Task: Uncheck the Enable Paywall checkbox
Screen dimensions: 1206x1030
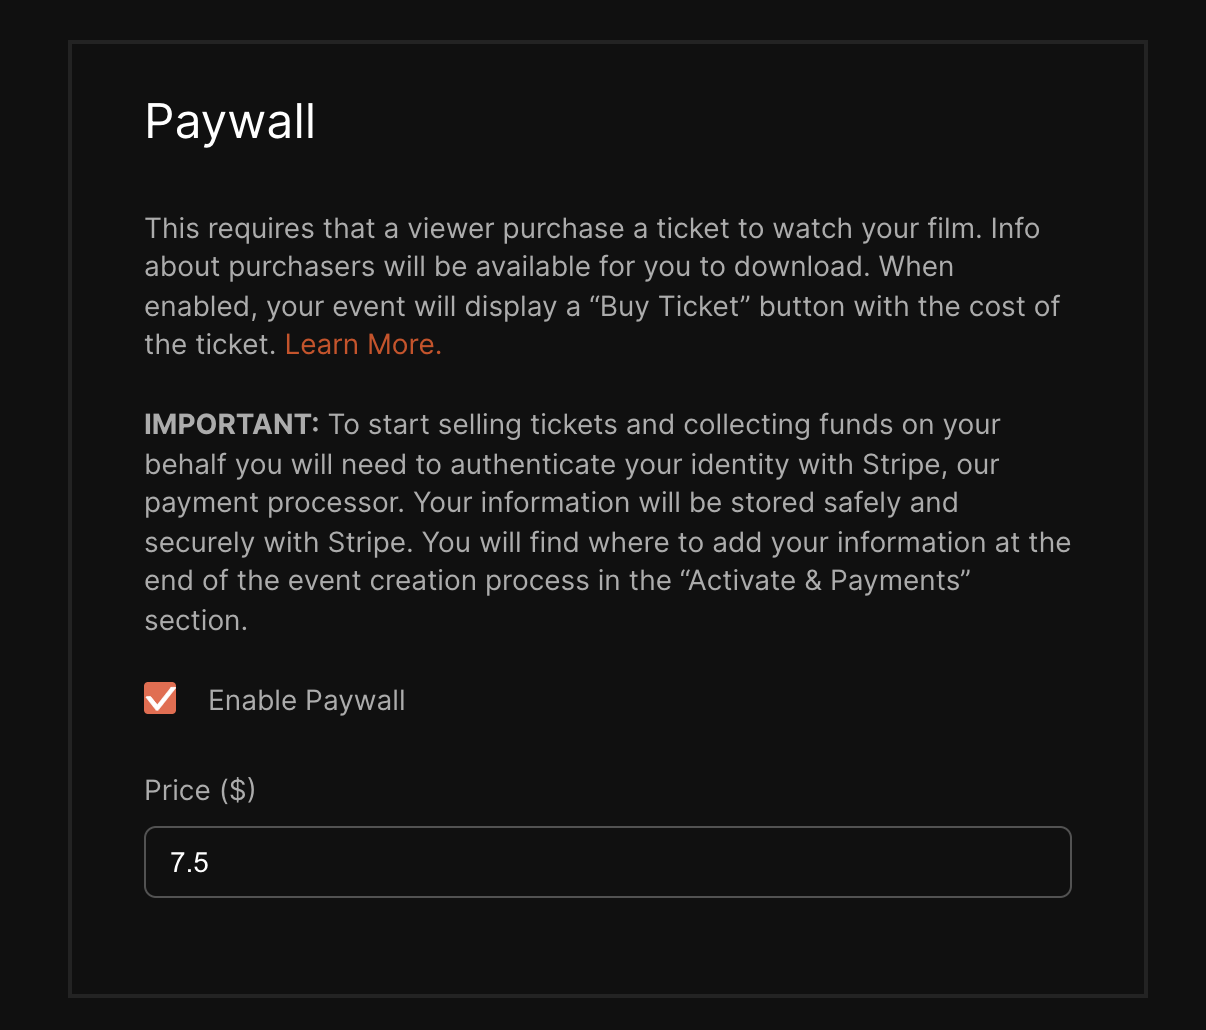Action: [x=160, y=699]
